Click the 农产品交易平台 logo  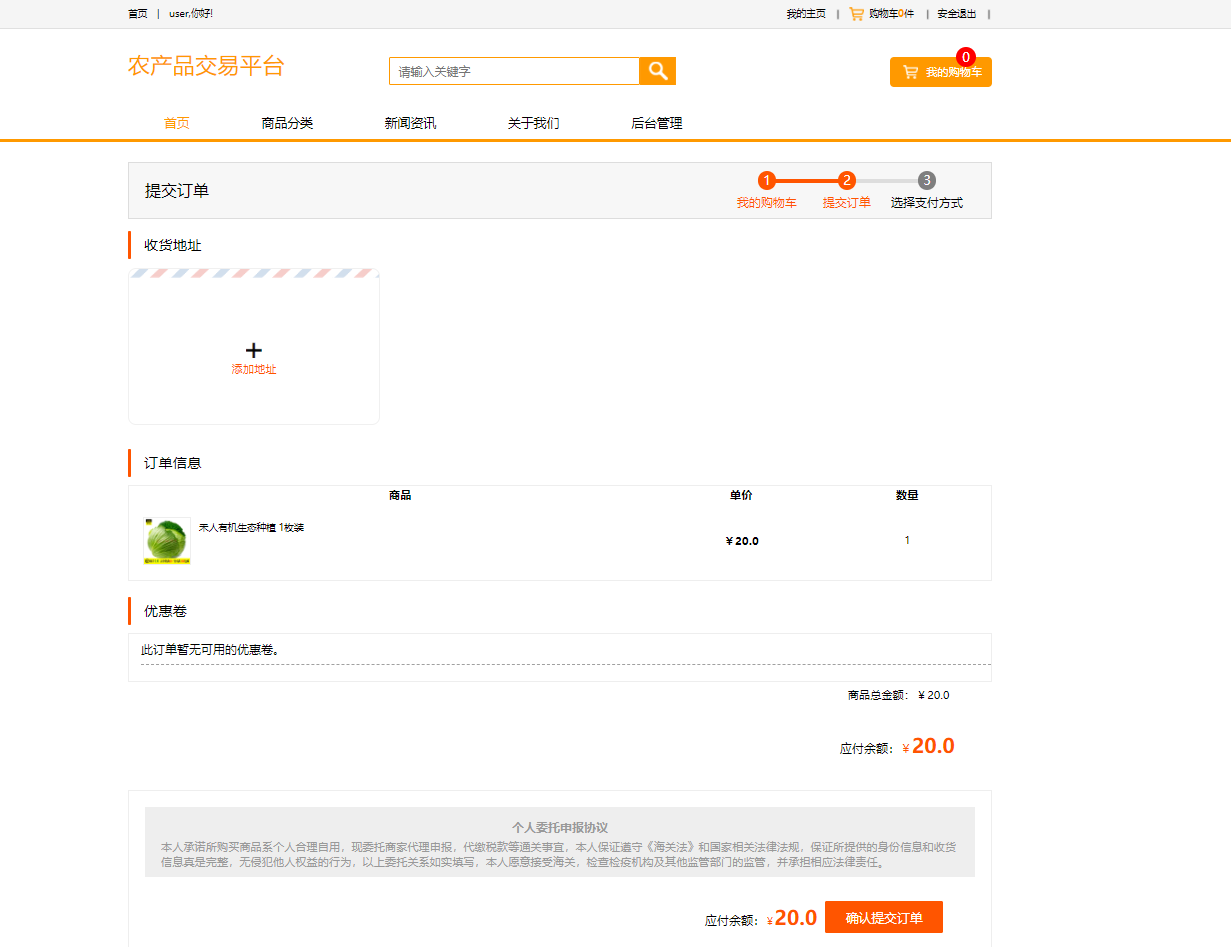click(x=206, y=66)
